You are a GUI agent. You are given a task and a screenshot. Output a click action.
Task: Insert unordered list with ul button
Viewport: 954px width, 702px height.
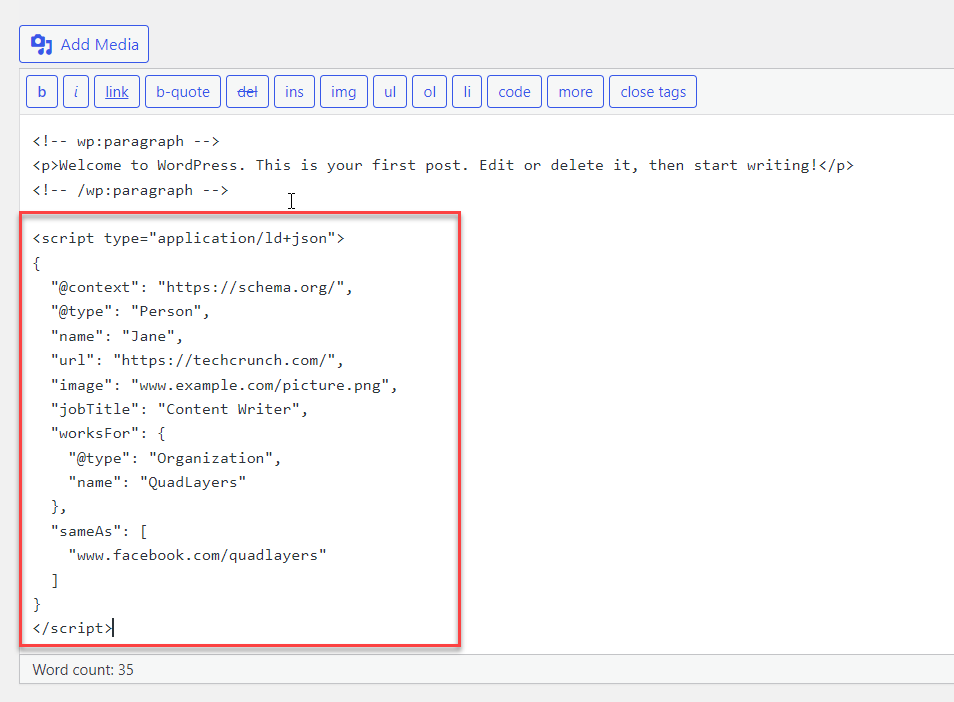point(390,92)
